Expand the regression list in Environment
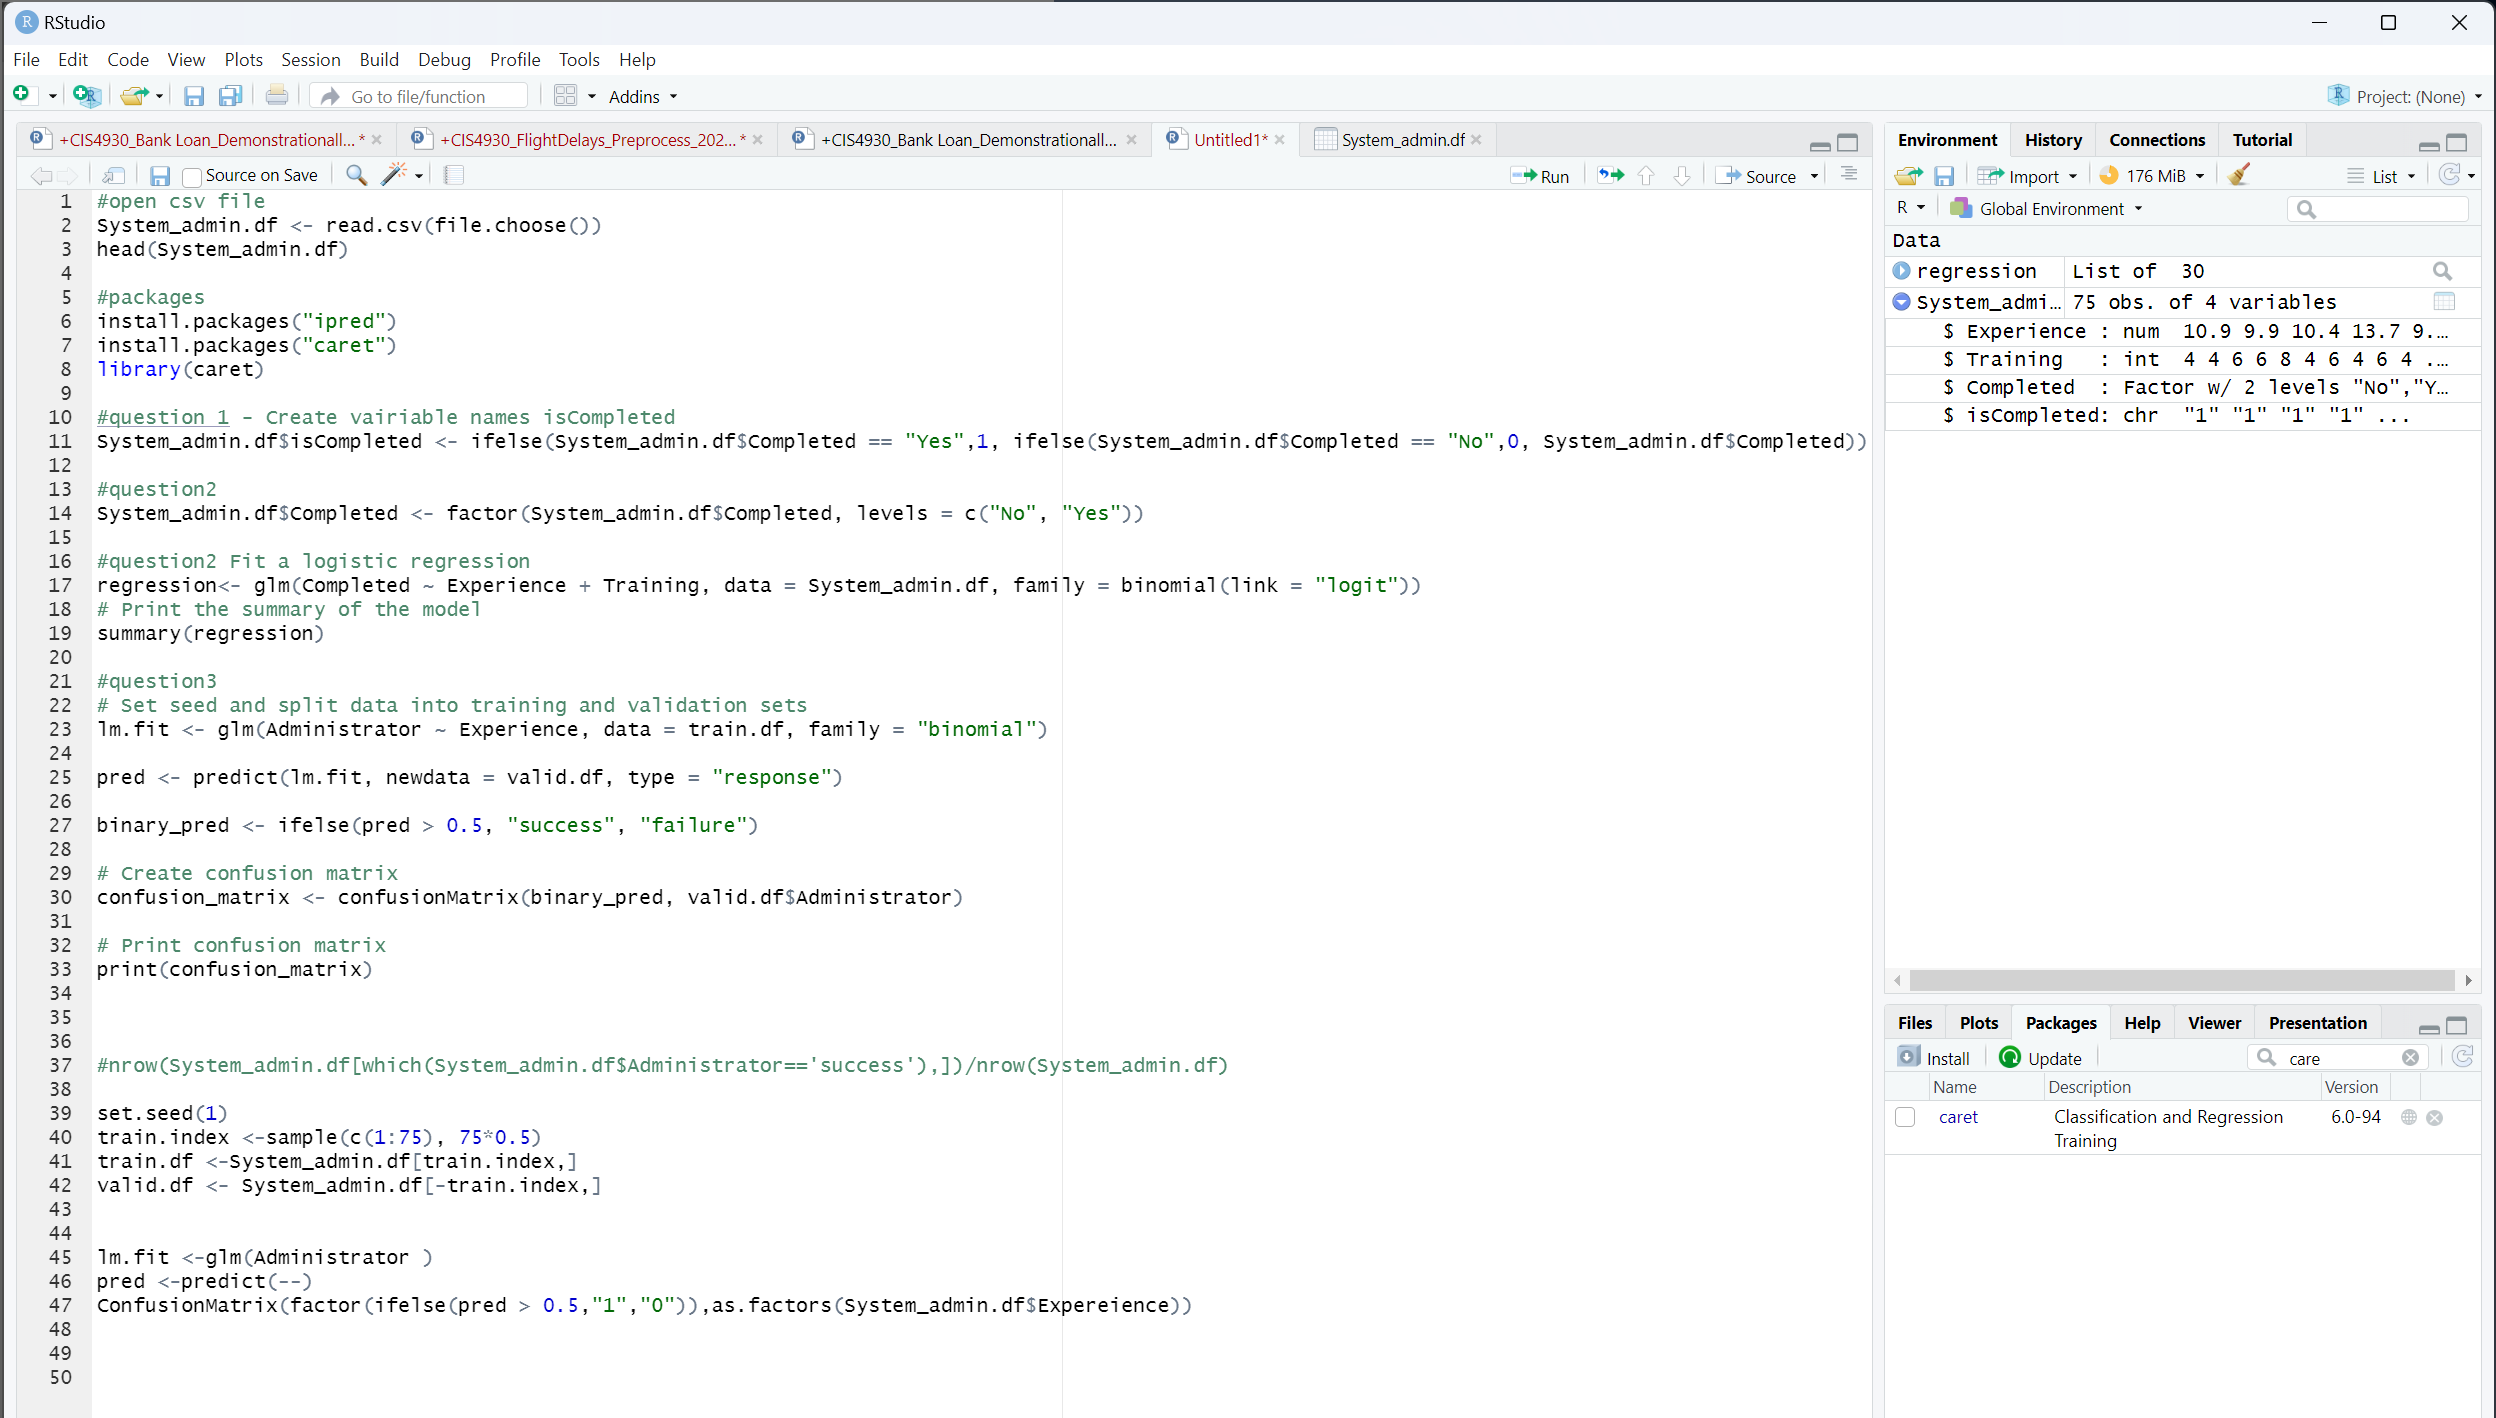Image resolution: width=2496 pixels, height=1418 pixels. point(1901,271)
